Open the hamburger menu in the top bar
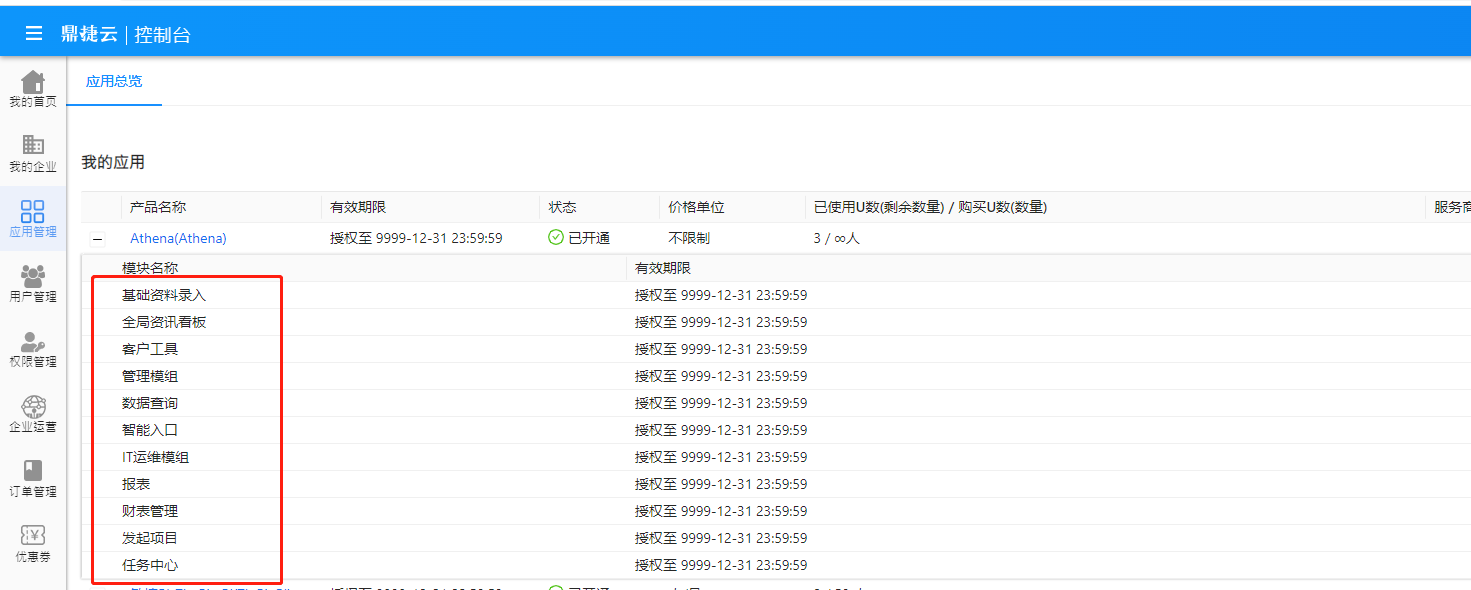The image size is (1471, 590). pyautogui.click(x=34, y=33)
